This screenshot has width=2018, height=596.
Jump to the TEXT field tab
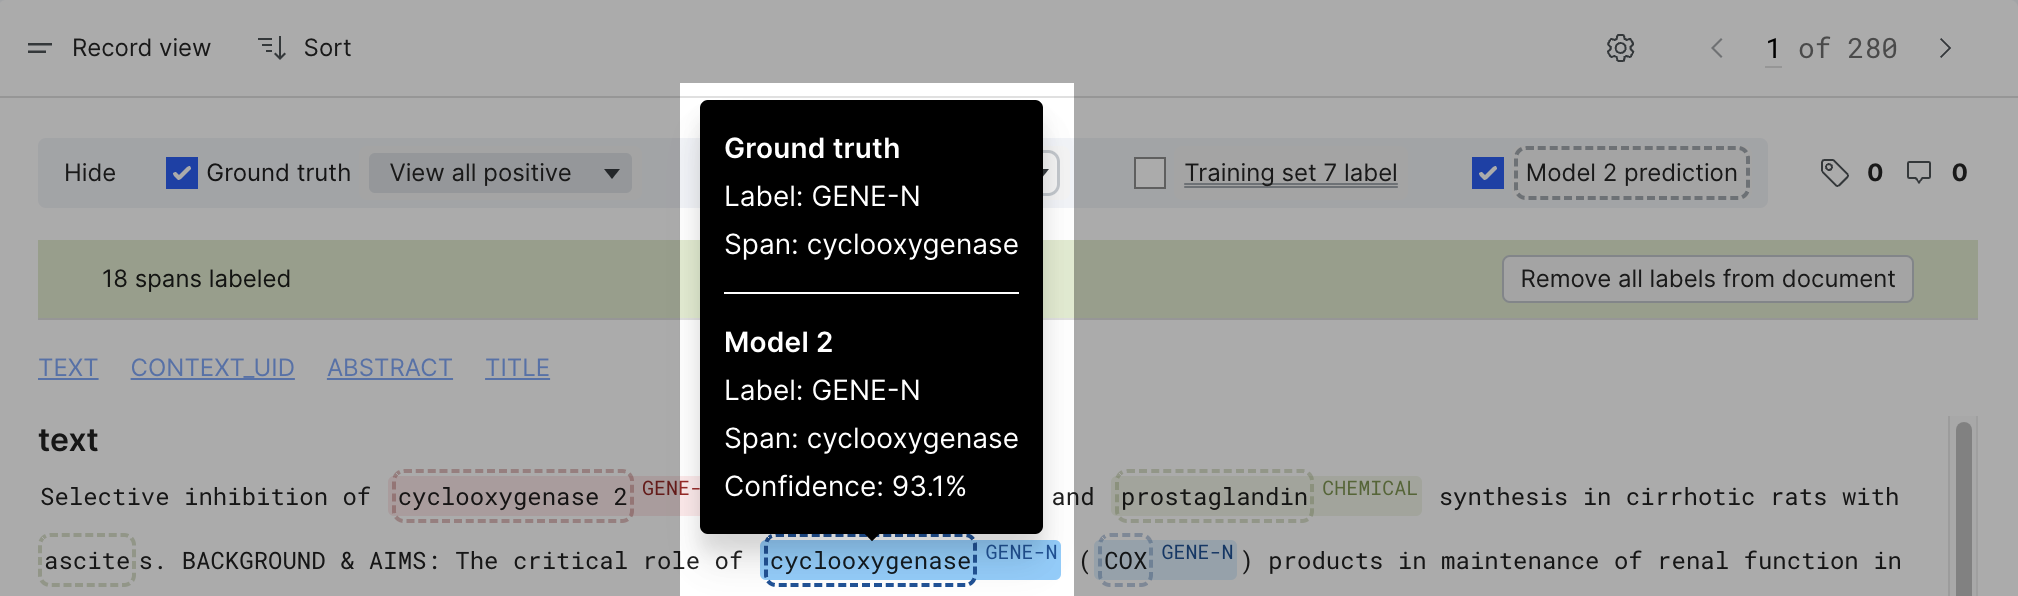(x=68, y=368)
